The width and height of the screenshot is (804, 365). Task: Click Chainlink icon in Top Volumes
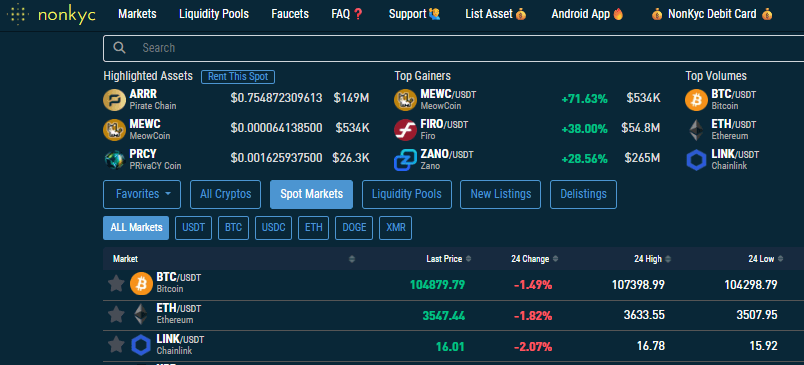click(x=696, y=160)
